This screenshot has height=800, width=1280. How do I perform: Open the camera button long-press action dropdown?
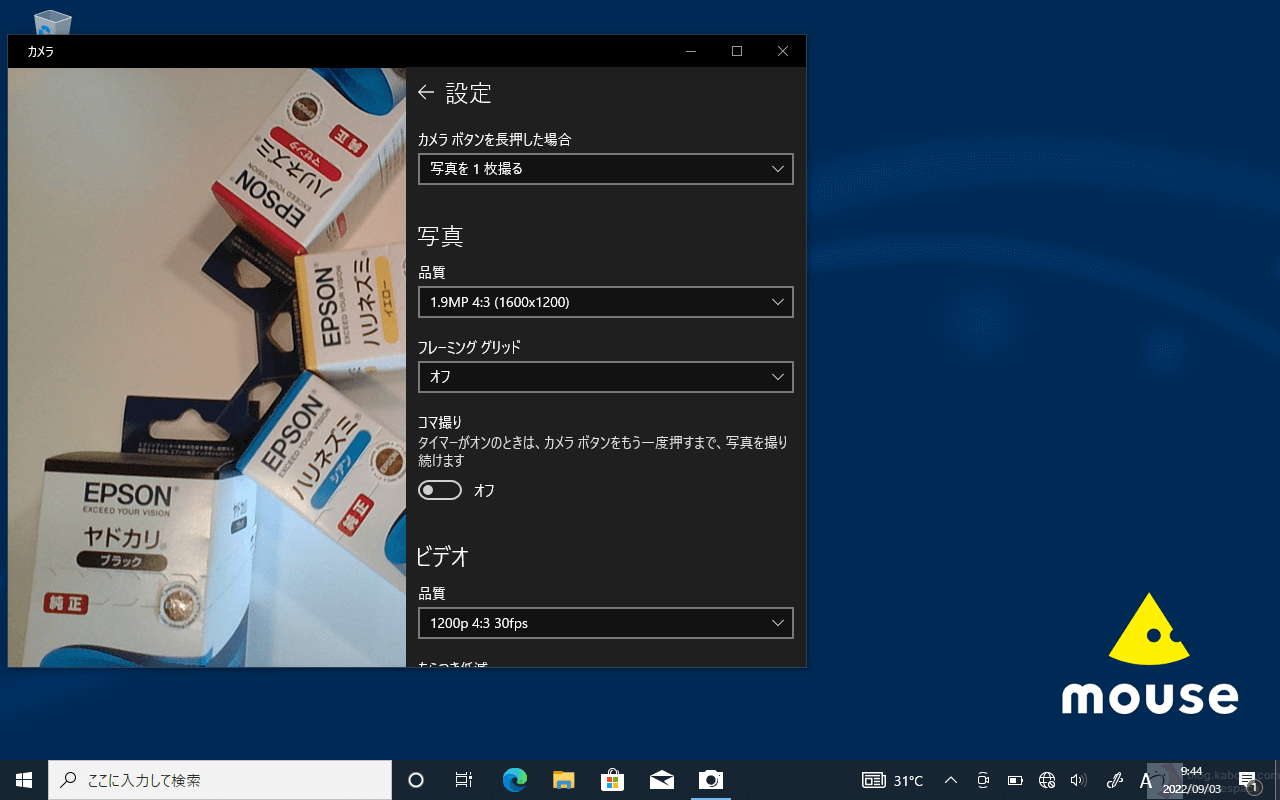[605, 169]
